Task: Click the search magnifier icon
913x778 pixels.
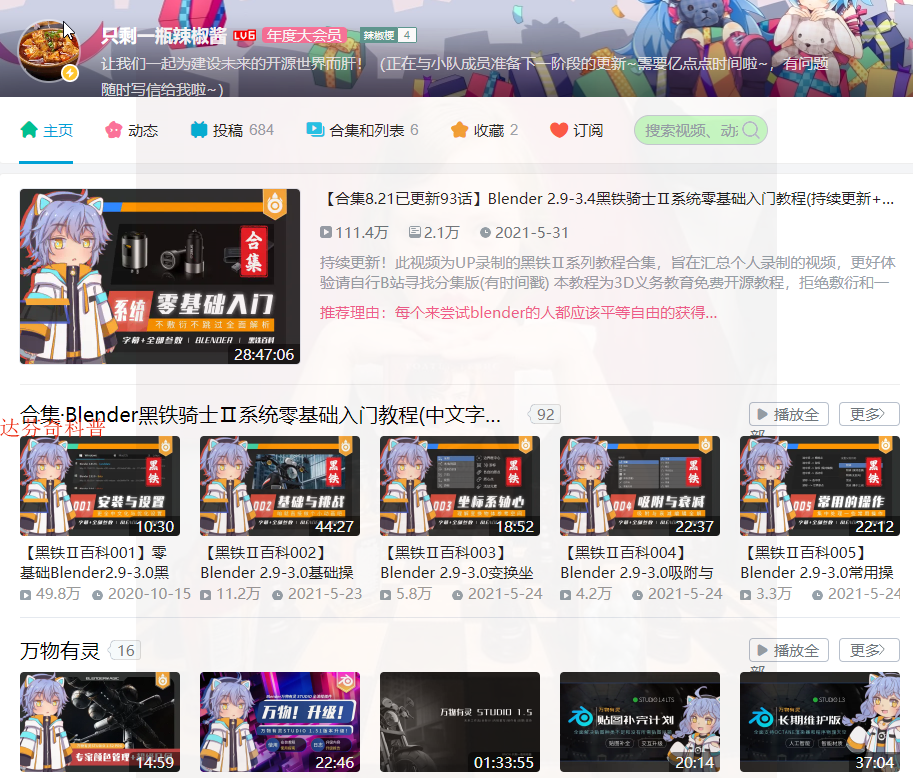Action: pos(752,130)
